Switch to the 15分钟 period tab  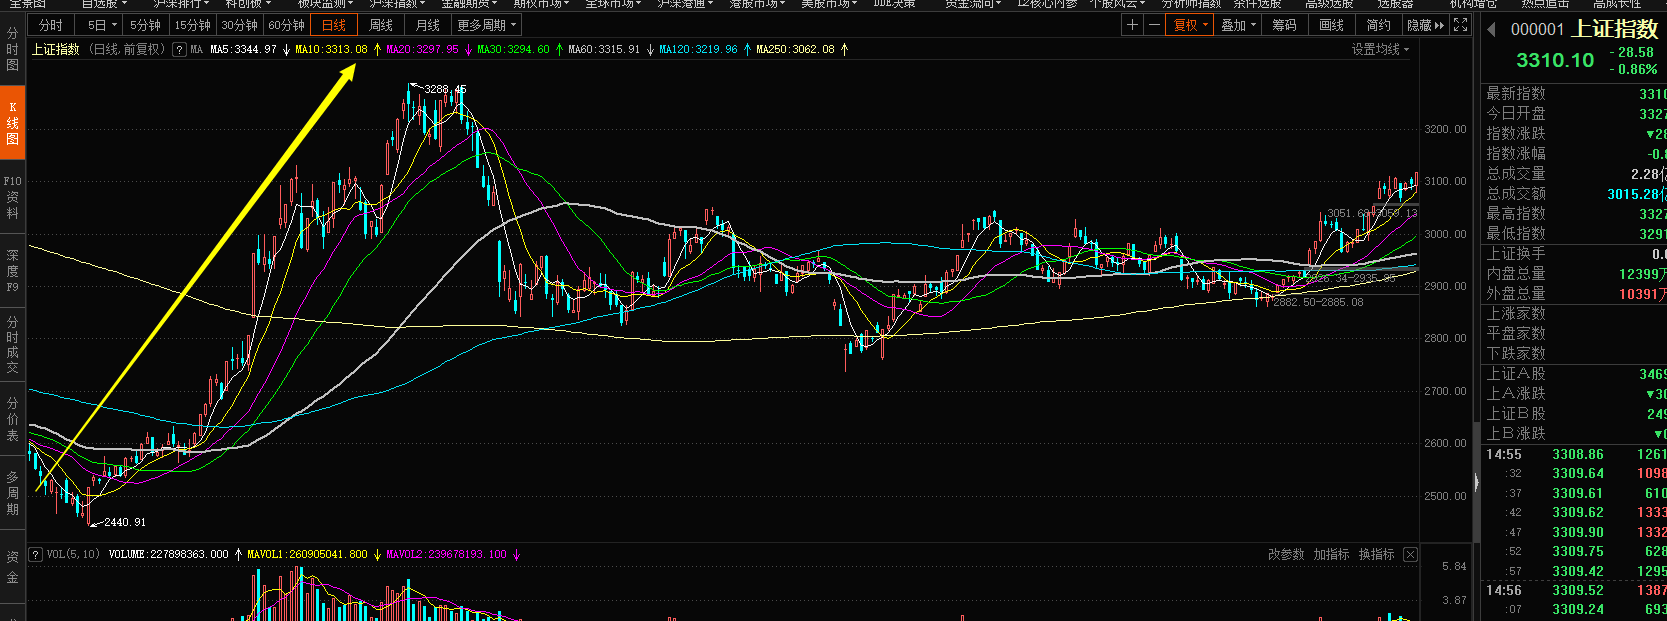[192, 25]
